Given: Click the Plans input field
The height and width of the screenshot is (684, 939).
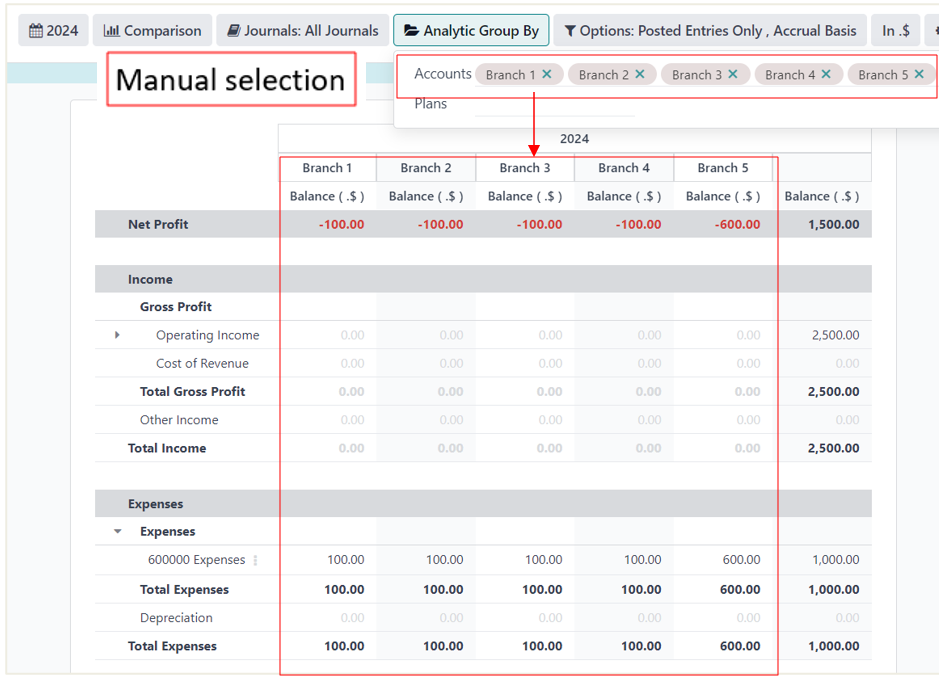Looking at the screenshot, I should (x=555, y=105).
